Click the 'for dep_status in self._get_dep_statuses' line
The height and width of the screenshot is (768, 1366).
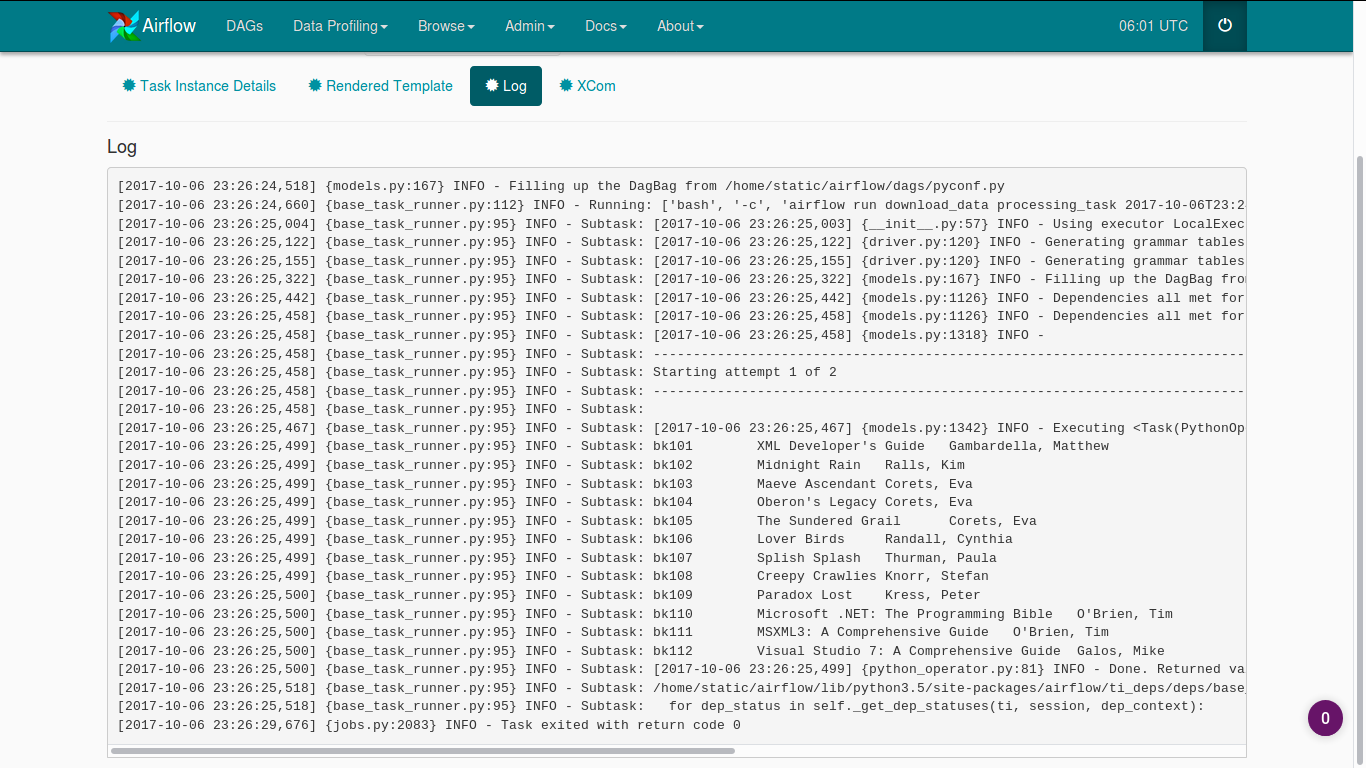(661, 706)
